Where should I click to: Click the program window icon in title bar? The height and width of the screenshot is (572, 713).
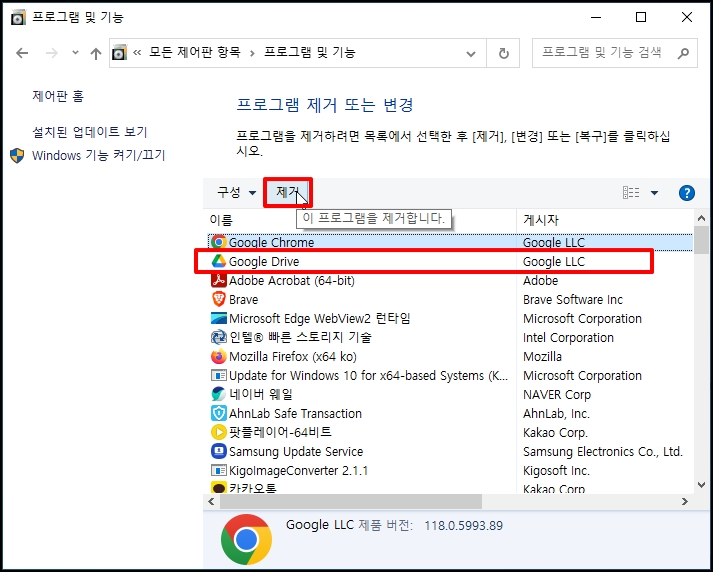18,17
